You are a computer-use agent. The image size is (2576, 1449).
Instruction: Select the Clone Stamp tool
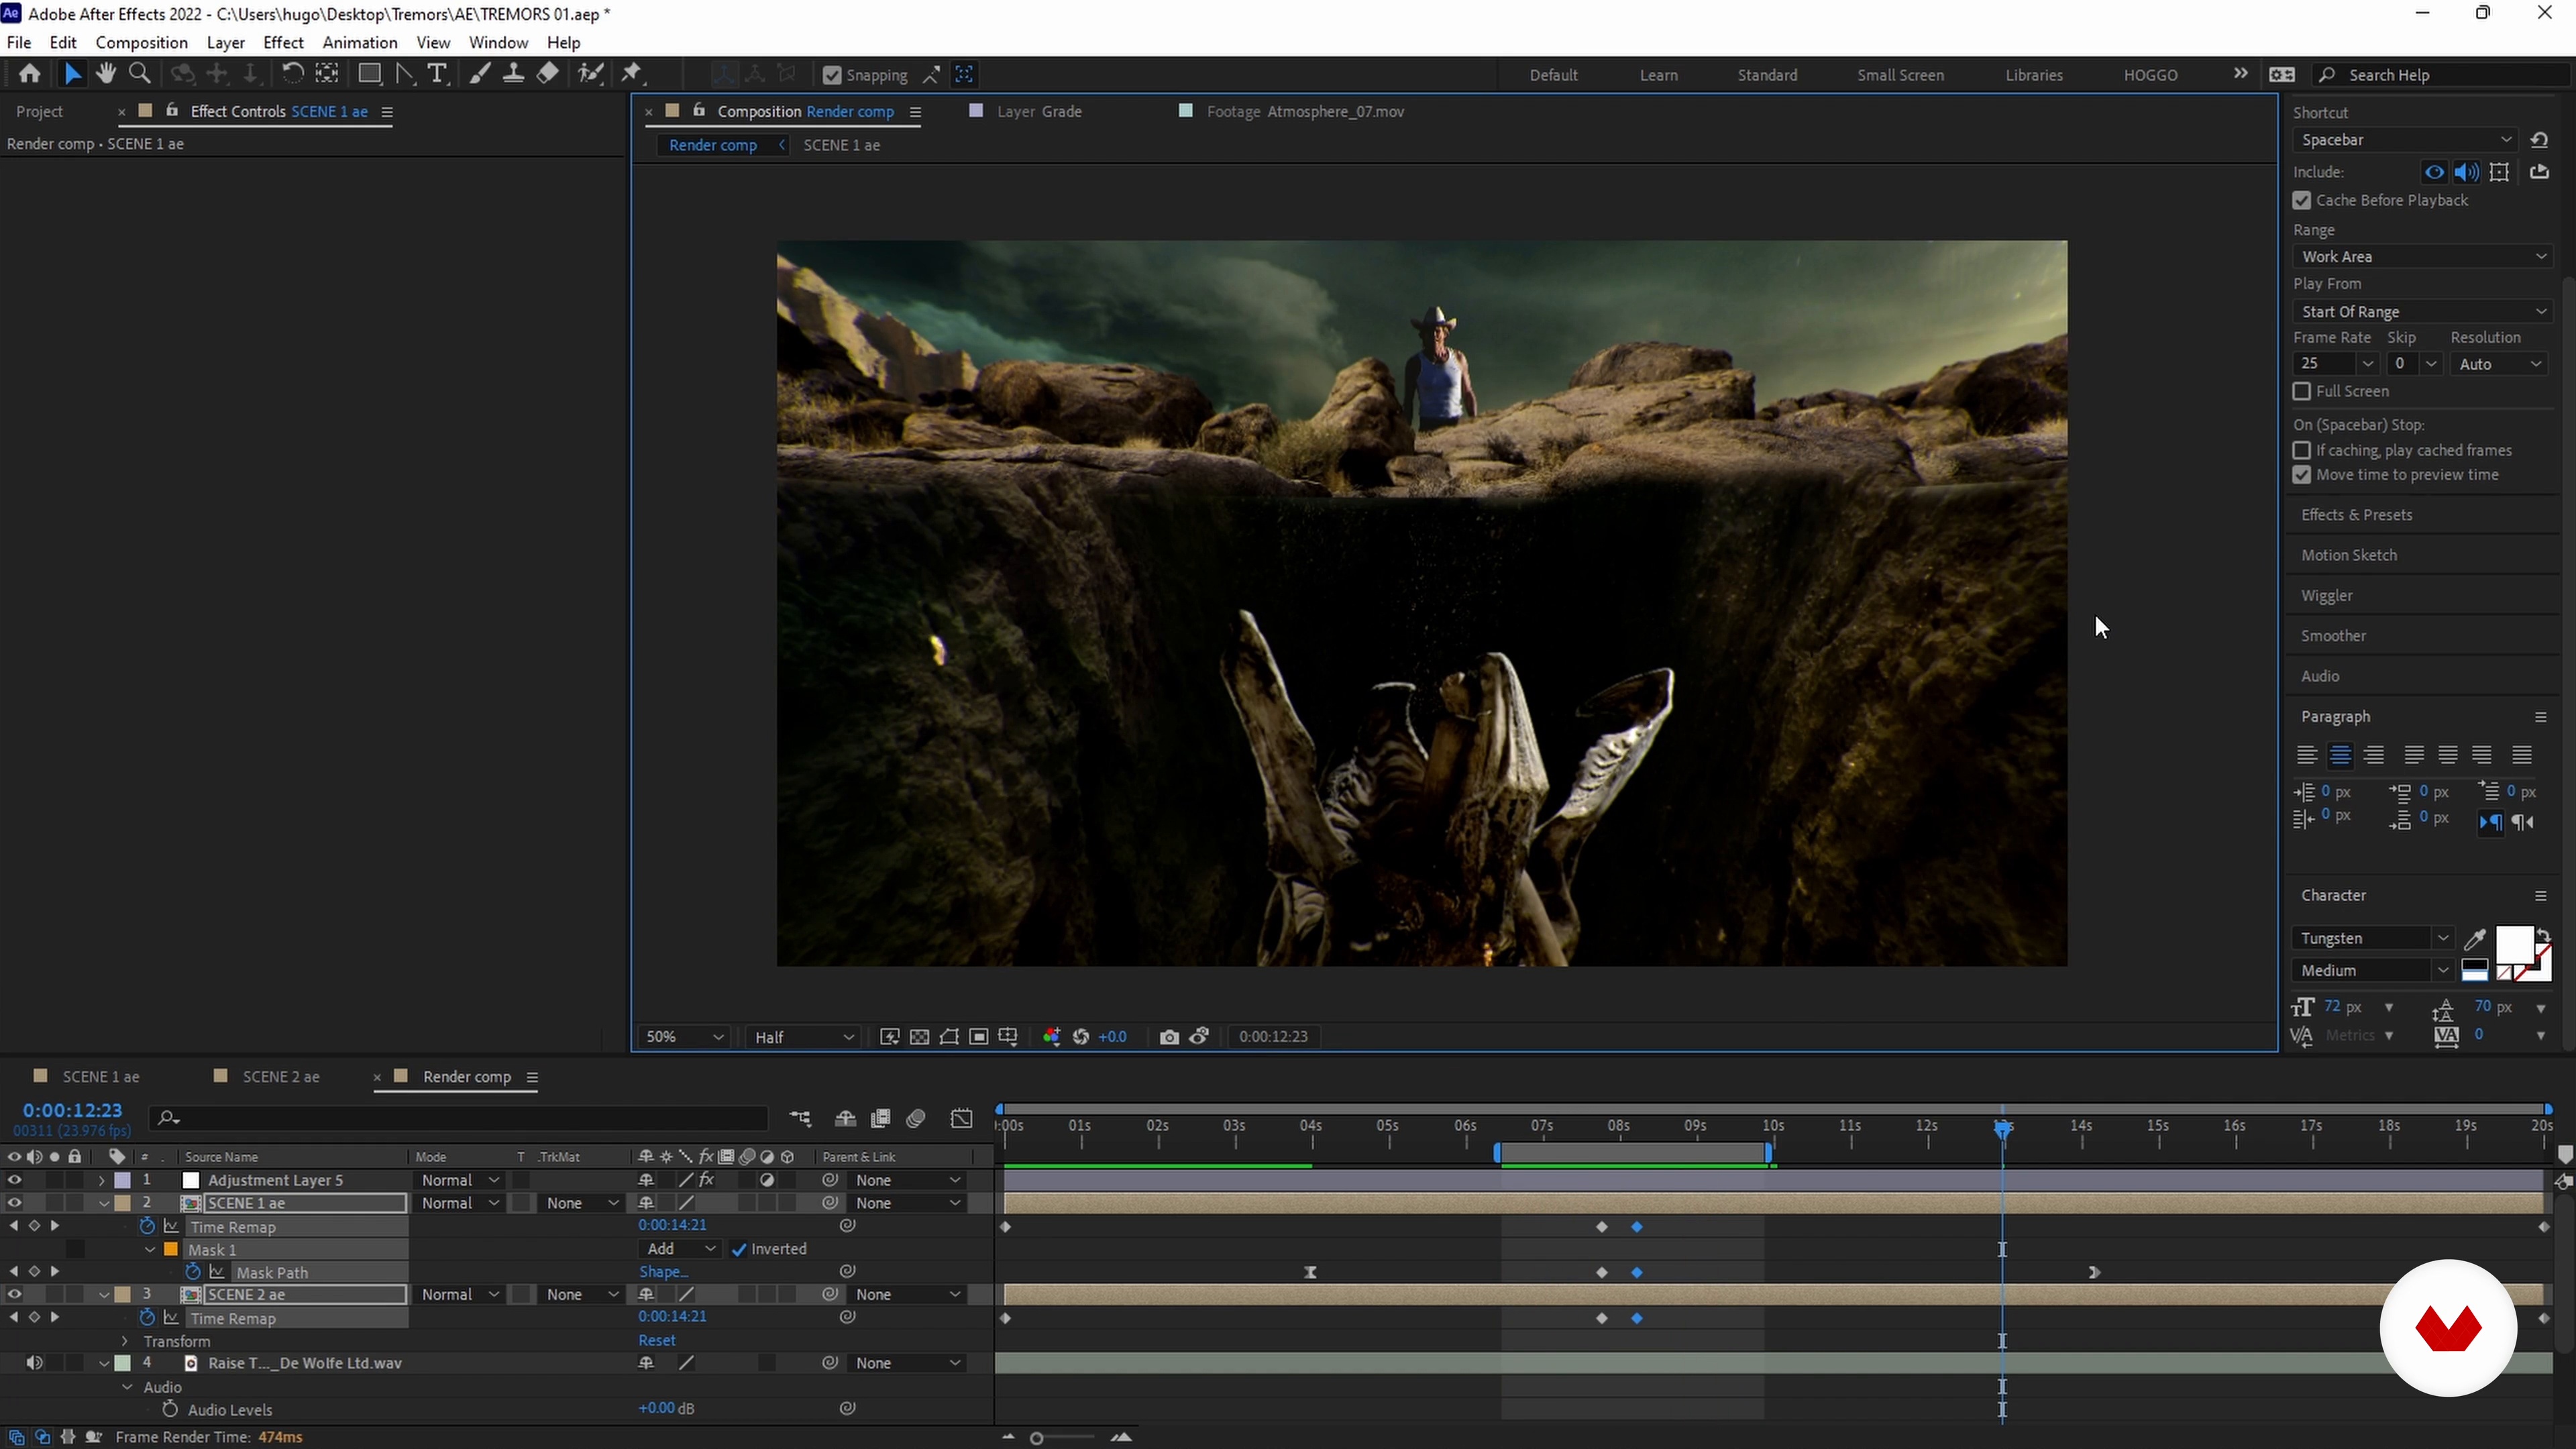(513, 74)
